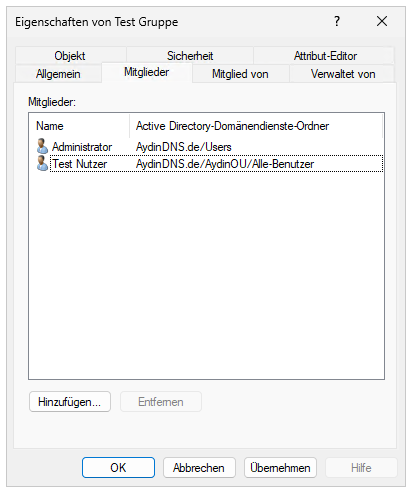Screen dimensions: 410x491
Task: Click the Hinzufügen... button
Action: coord(70,402)
